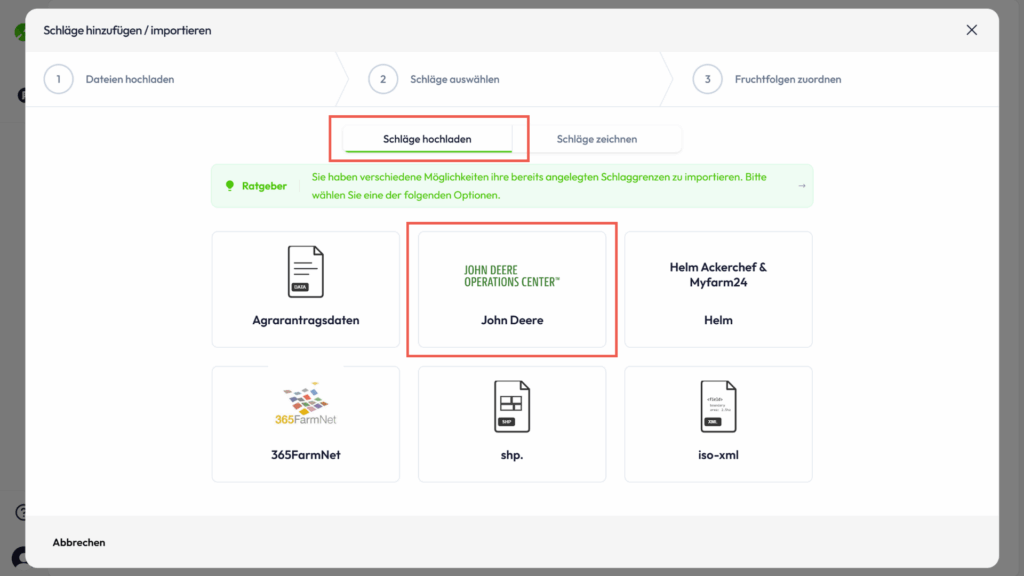Select step 3 number circle

707,79
